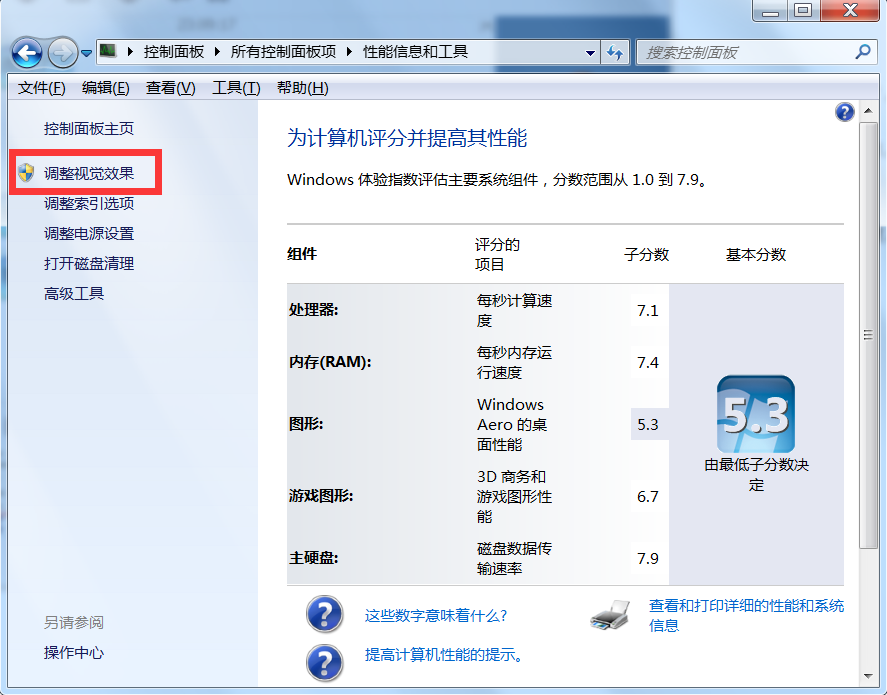Click the question icon beside 这些数字意味着什么

[x=325, y=614]
